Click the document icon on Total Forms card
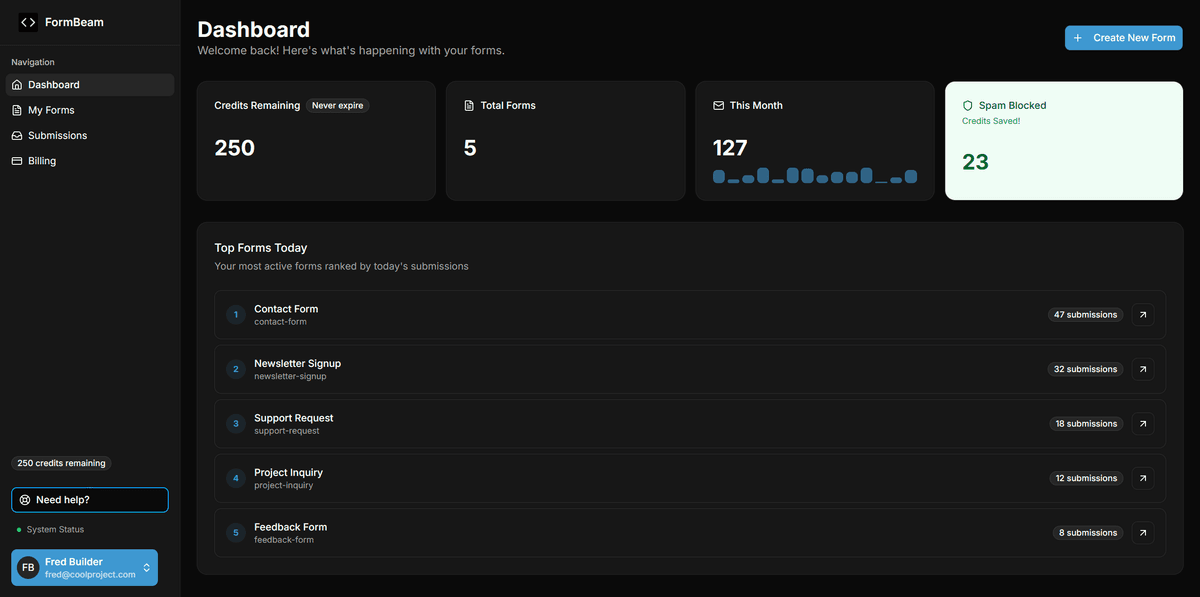1200x597 pixels. [467, 104]
